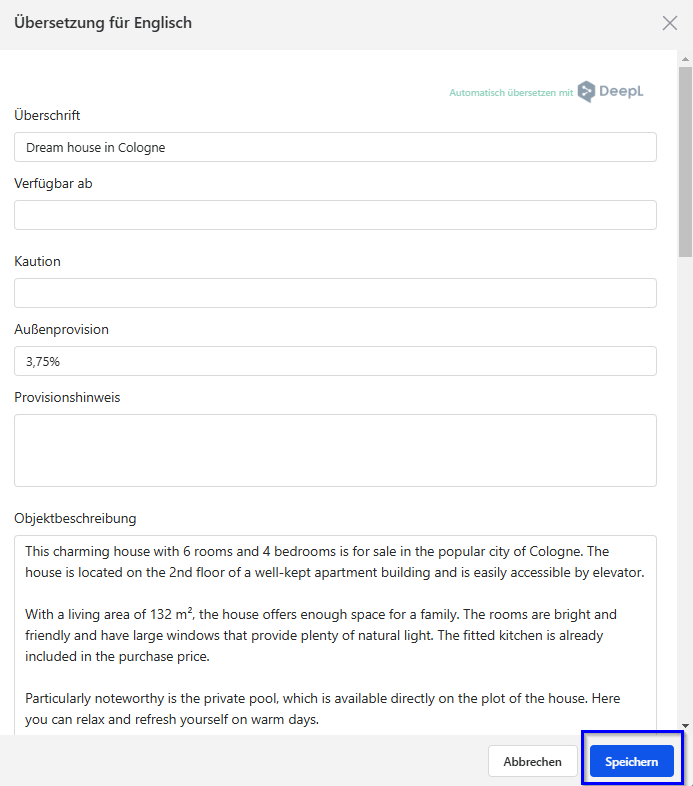Click the Objektbeschreibung label
Image resolution: width=693 pixels, height=786 pixels.
click(75, 518)
